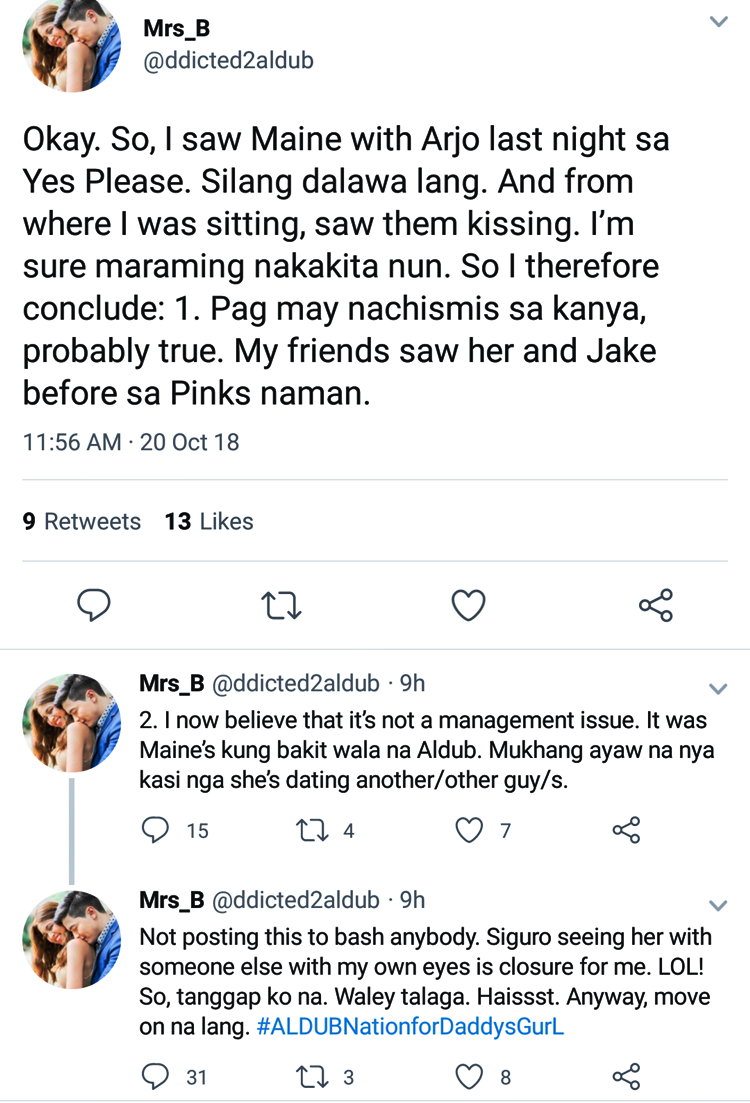This screenshot has height=1103, width=750.
Task: Open the #ALDUBNationforDaddysGurL hashtag
Action: pyautogui.click(x=410, y=1028)
